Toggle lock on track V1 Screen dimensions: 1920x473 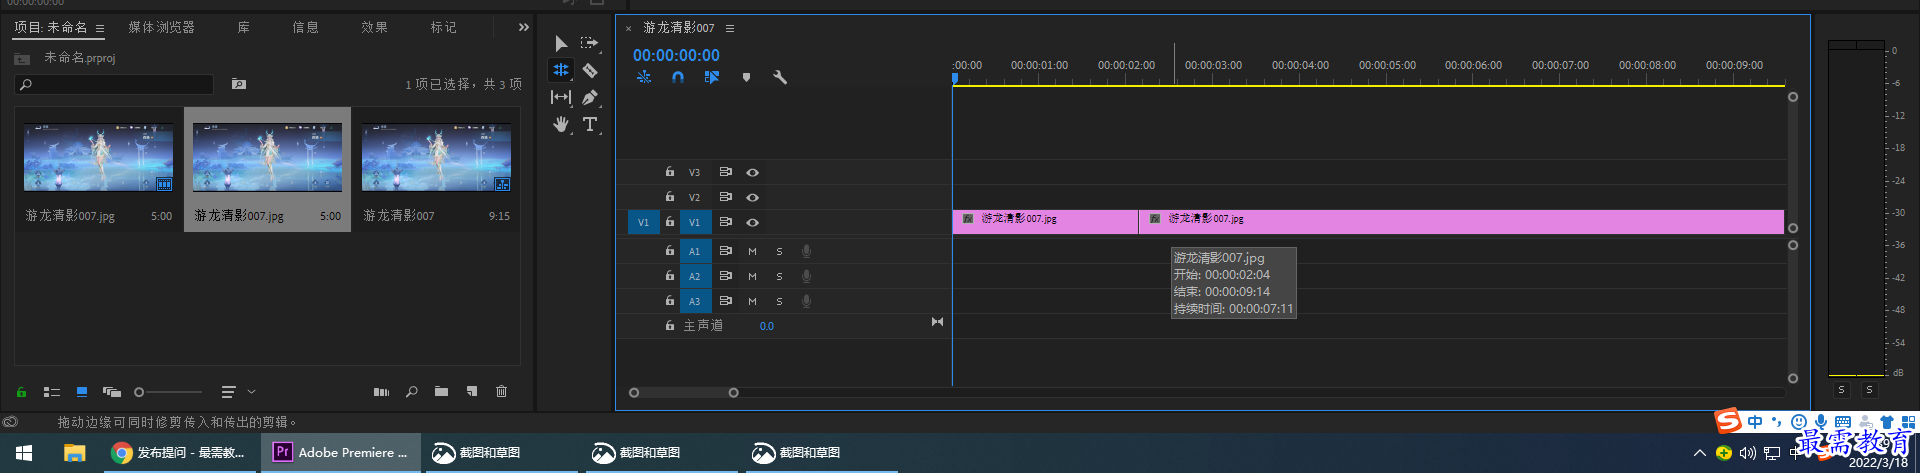click(670, 221)
